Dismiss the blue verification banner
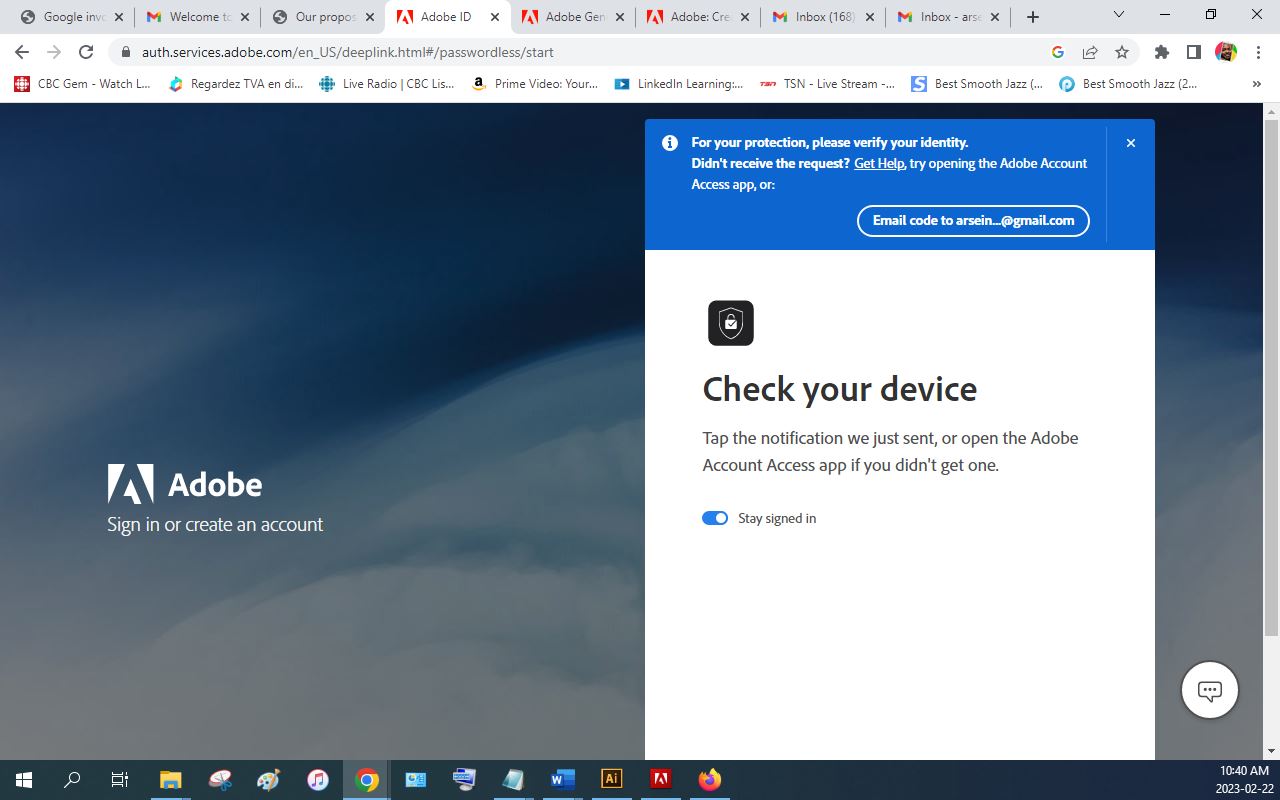This screenshot has height=800, width=1280. click(1131, 143)
